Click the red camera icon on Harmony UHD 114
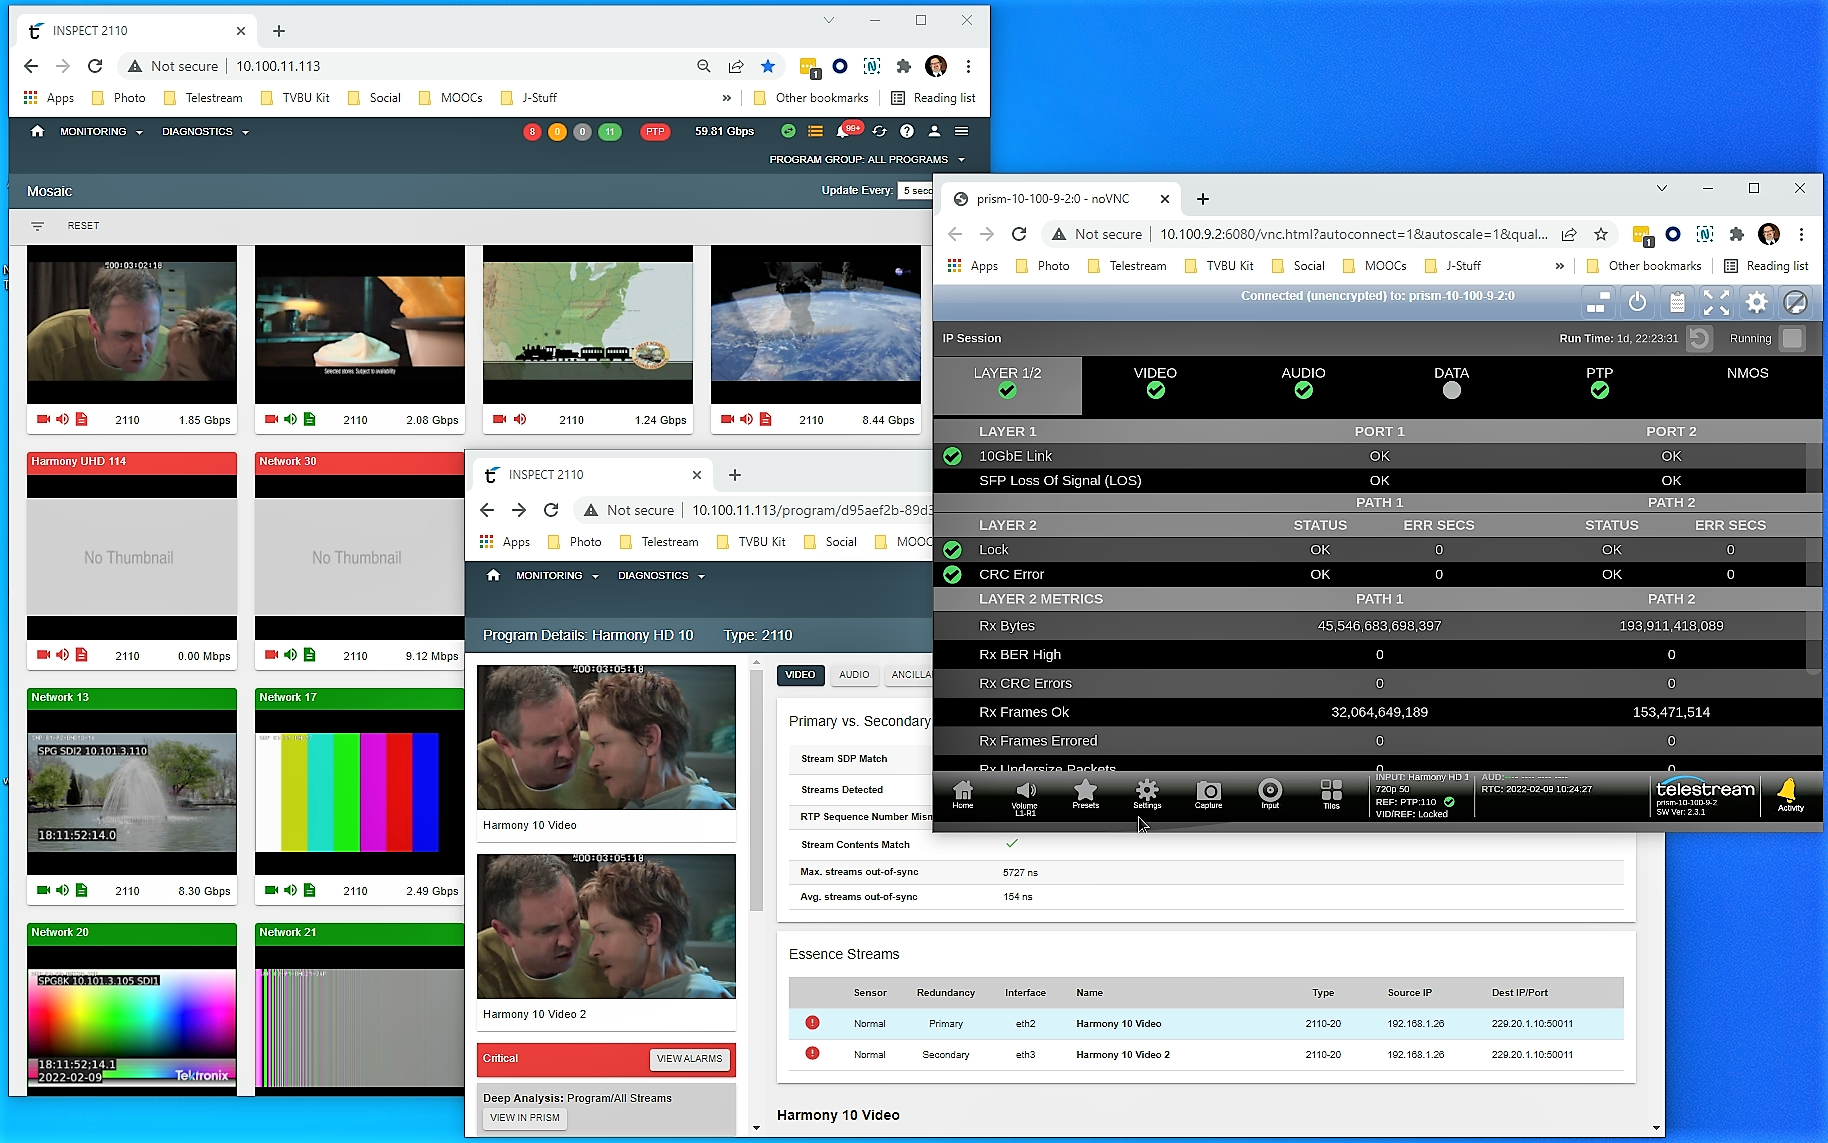This screenshot has height=1143, width=1828. click(x=43, y=655)
